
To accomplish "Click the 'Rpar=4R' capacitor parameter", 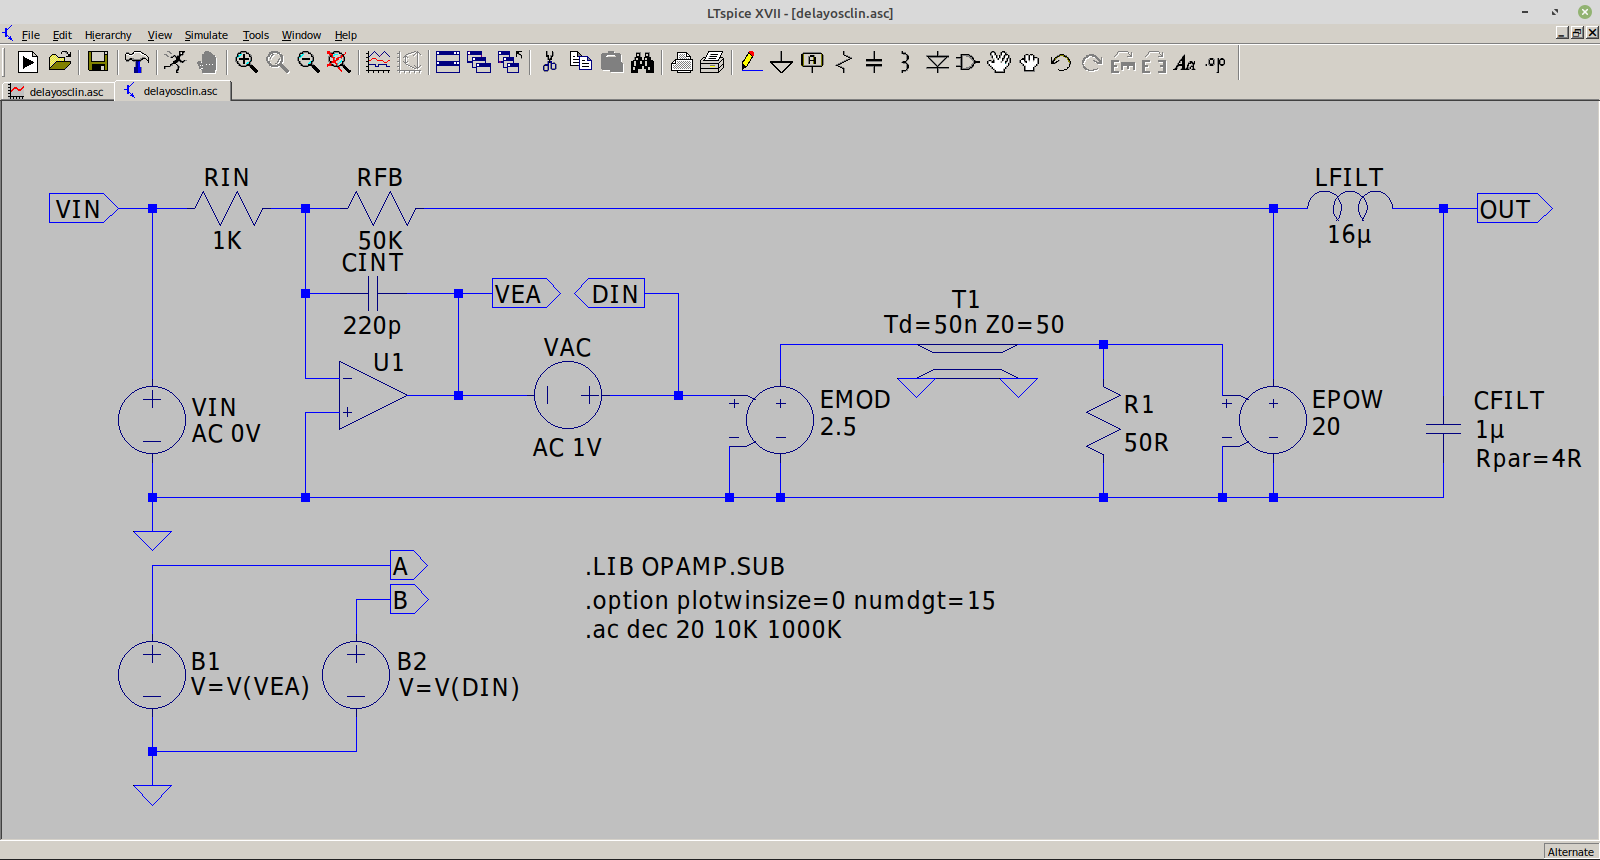I will click(1528, 459).
